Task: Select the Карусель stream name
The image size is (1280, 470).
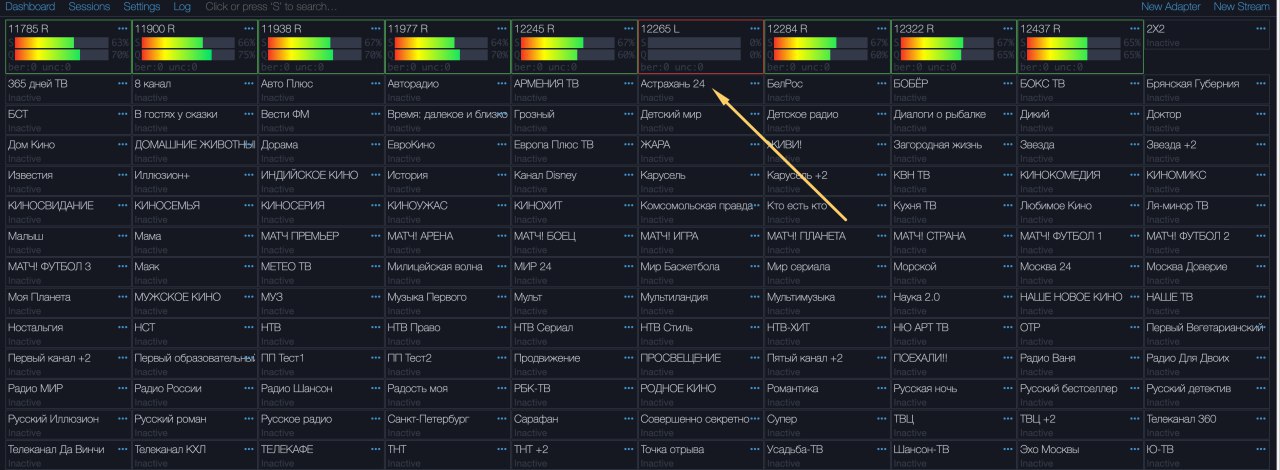Action: pyautogui.click(x=663, y=175)
